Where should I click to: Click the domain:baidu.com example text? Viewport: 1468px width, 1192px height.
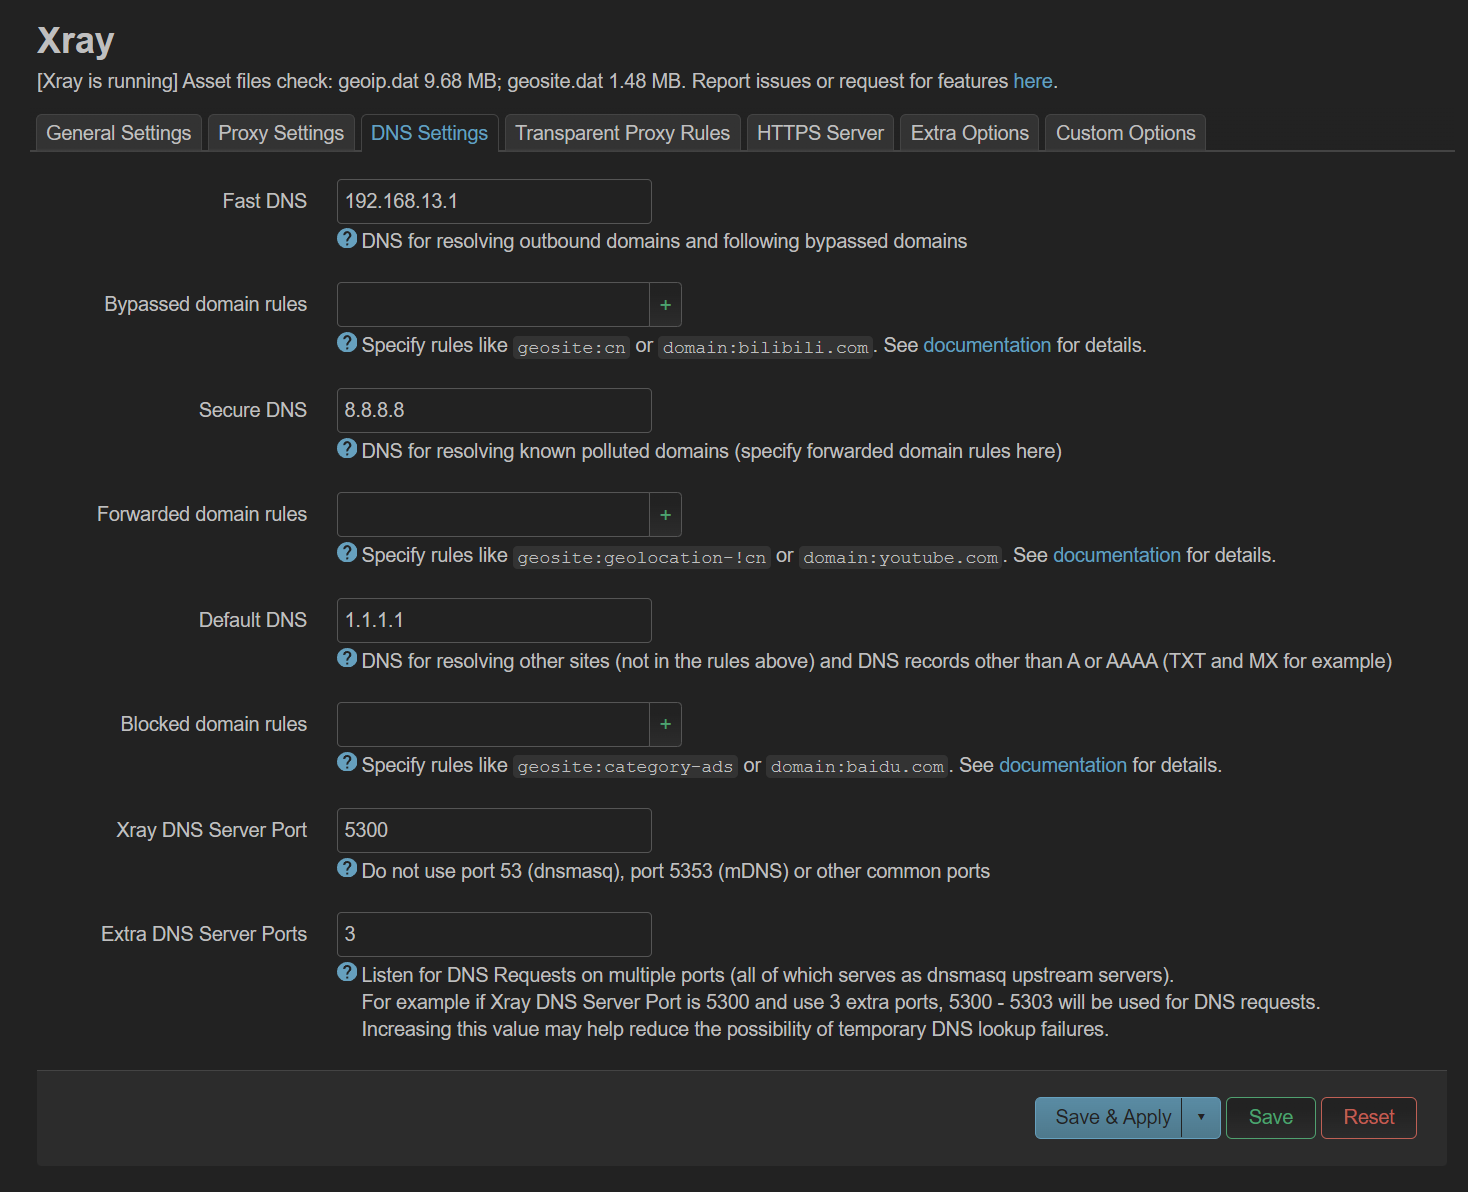point(857,767)
